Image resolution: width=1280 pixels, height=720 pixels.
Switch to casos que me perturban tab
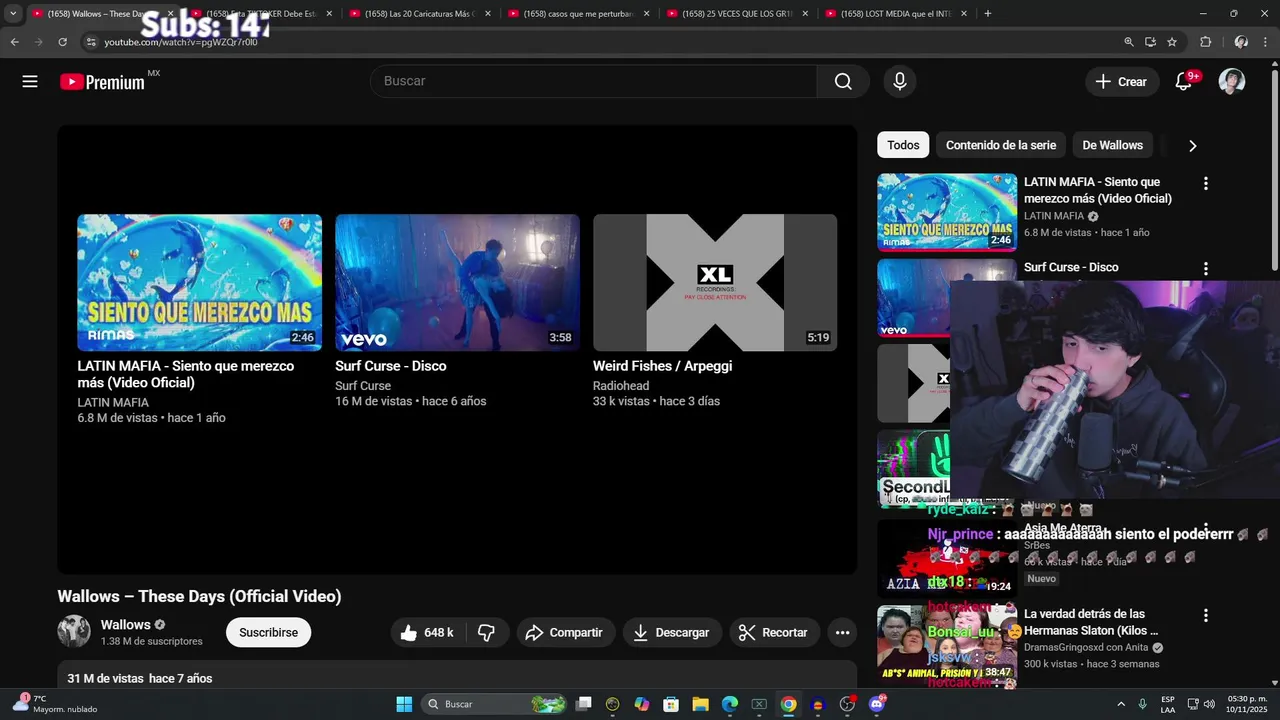[x=577, y=13]
